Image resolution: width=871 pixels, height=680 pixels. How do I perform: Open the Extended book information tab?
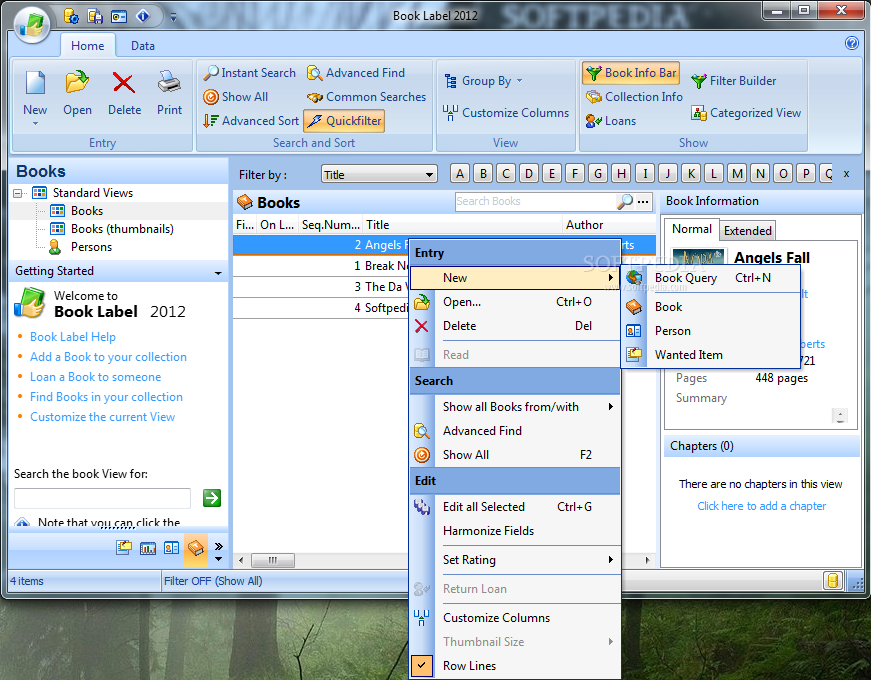tap(748, 231)
